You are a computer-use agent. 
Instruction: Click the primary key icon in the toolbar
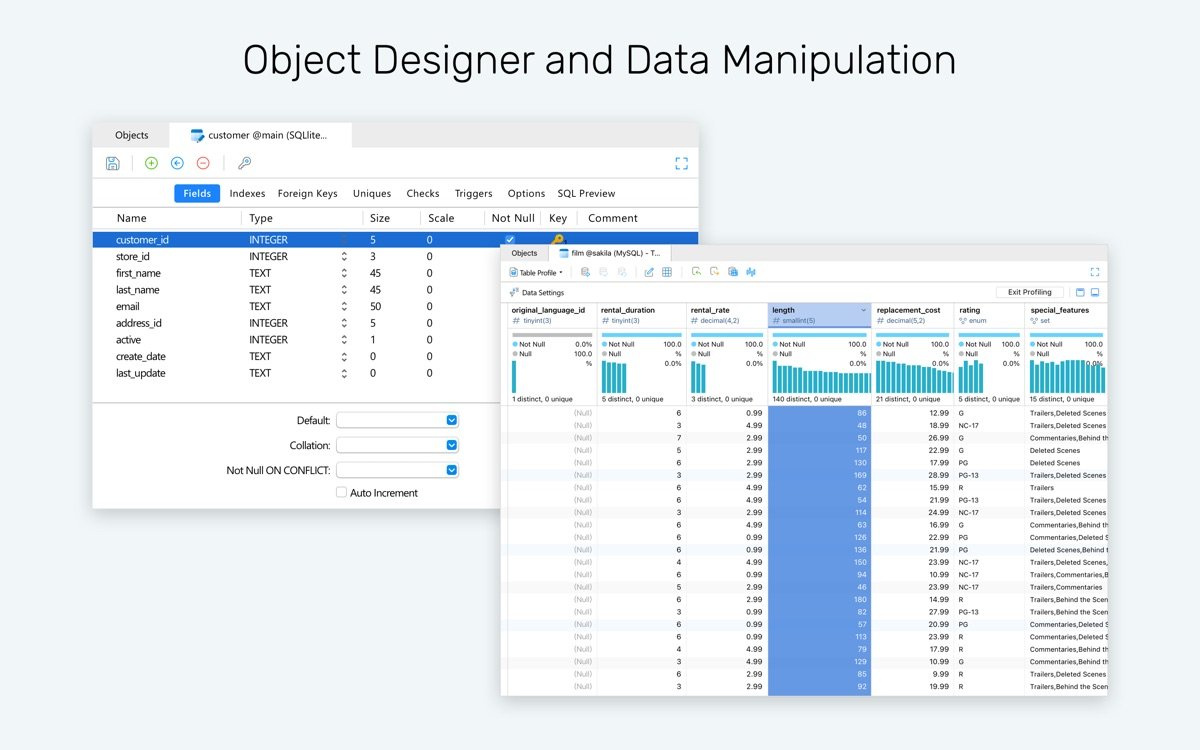(x=244, y=163)
